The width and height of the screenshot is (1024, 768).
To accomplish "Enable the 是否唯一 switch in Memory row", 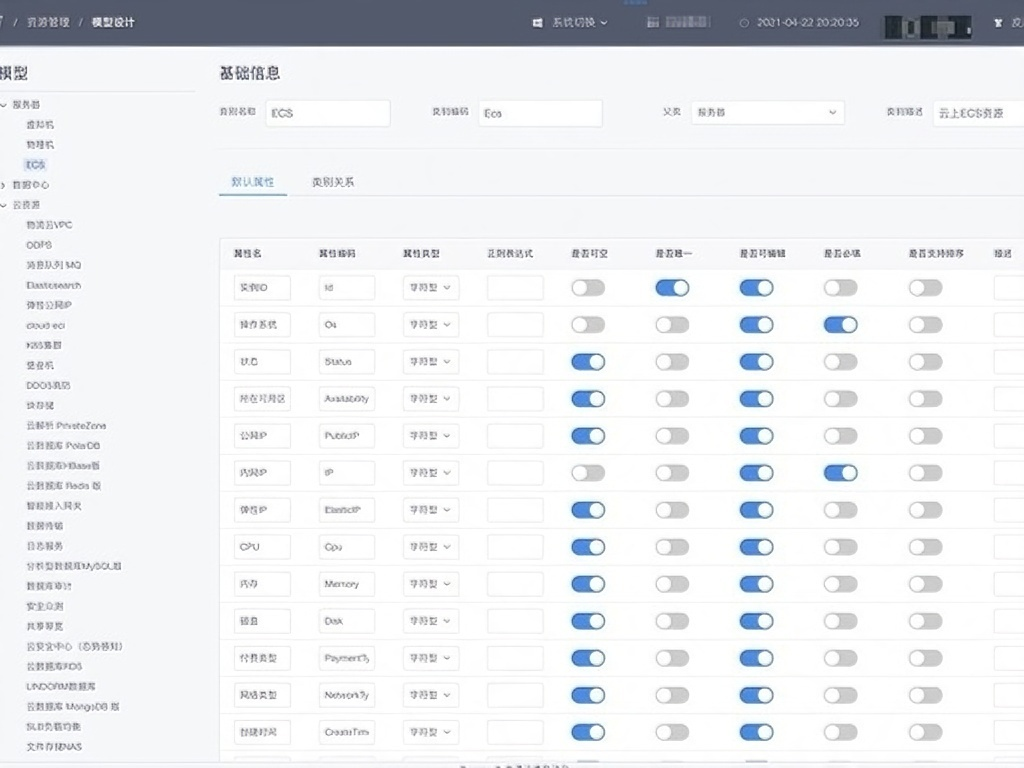I will (x=672, y=584).
